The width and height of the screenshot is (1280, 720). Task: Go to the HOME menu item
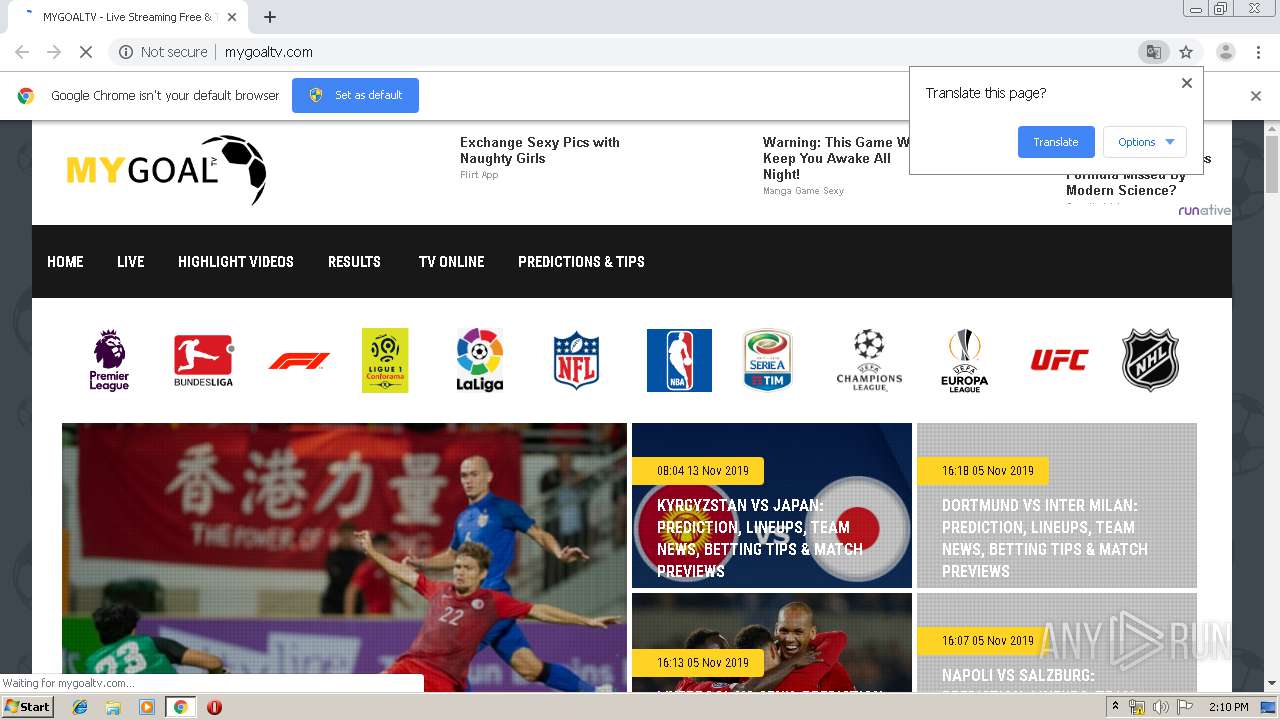point(65,262)
